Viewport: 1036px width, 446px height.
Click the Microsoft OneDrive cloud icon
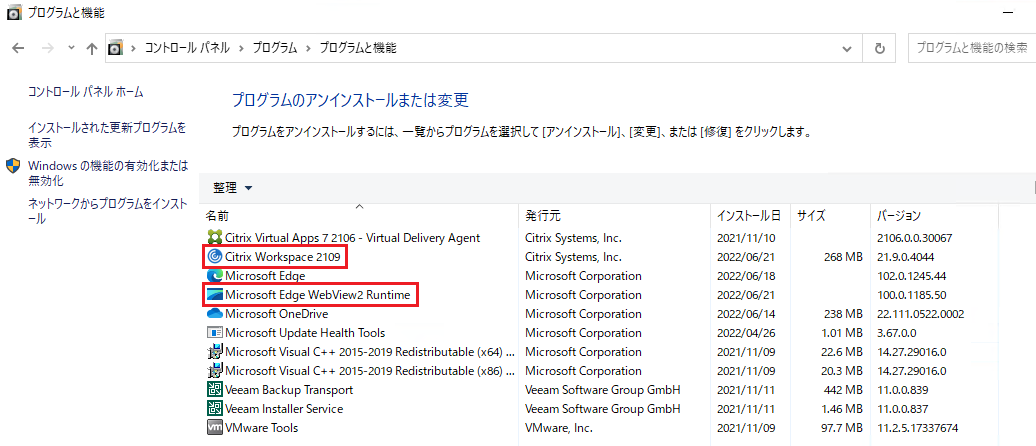214,314
